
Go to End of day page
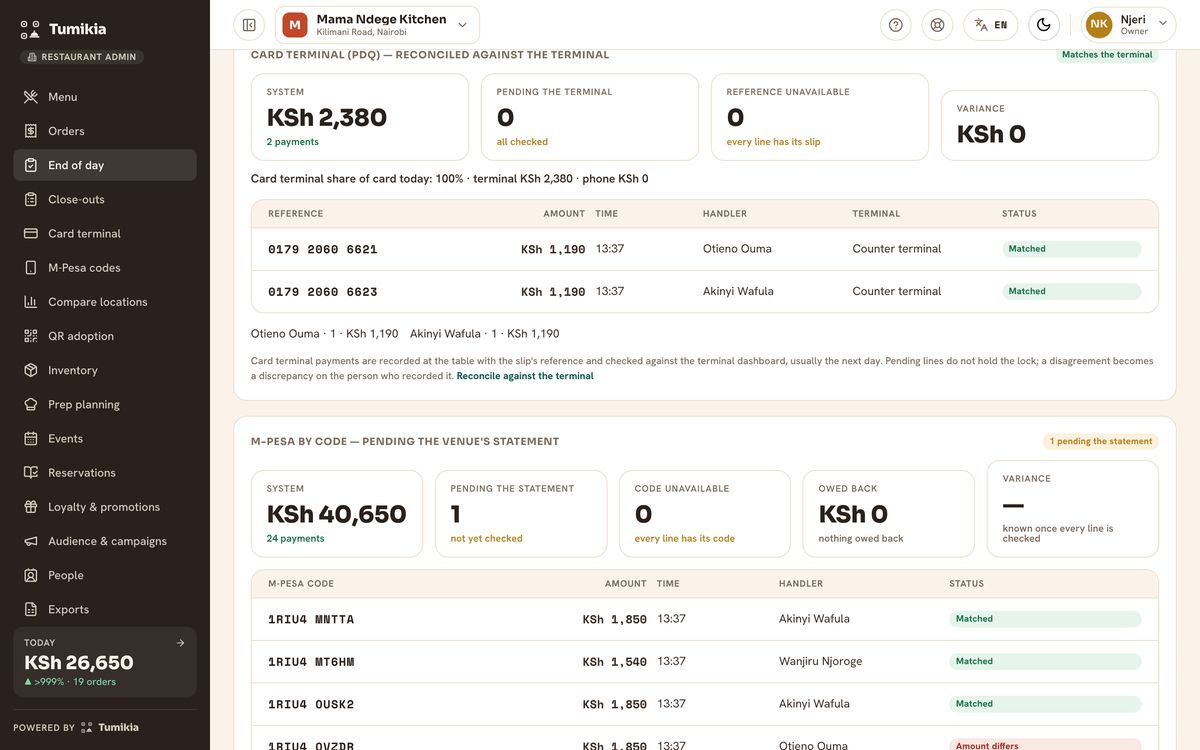tap(105, 165)
